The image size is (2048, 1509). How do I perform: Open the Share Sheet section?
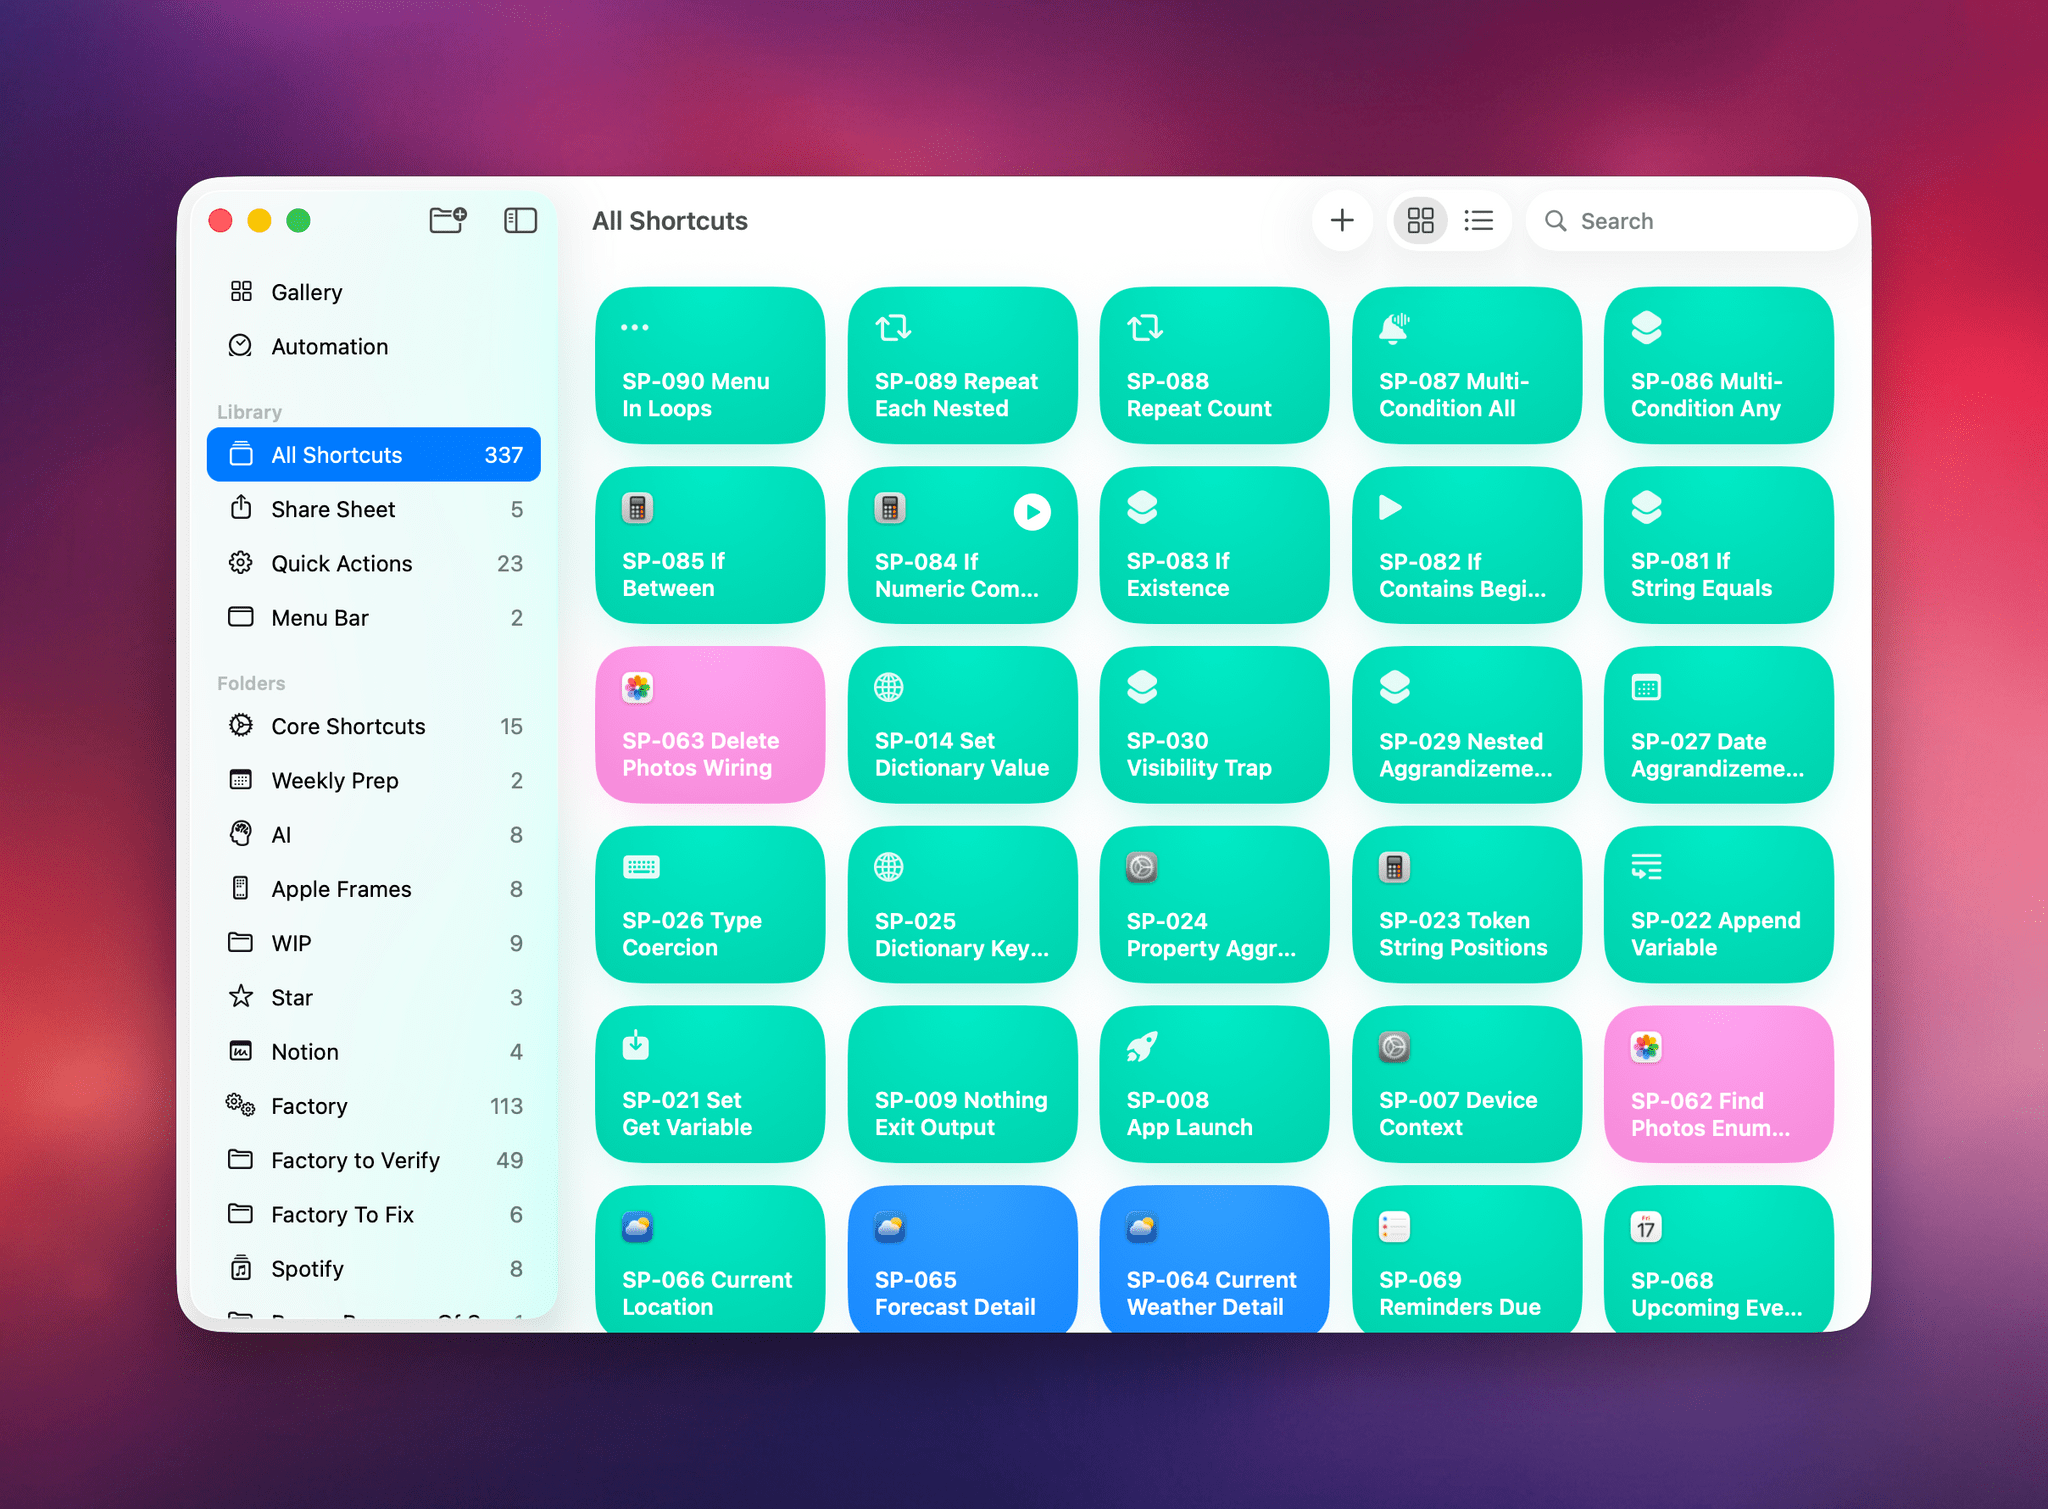coord(333,509)
